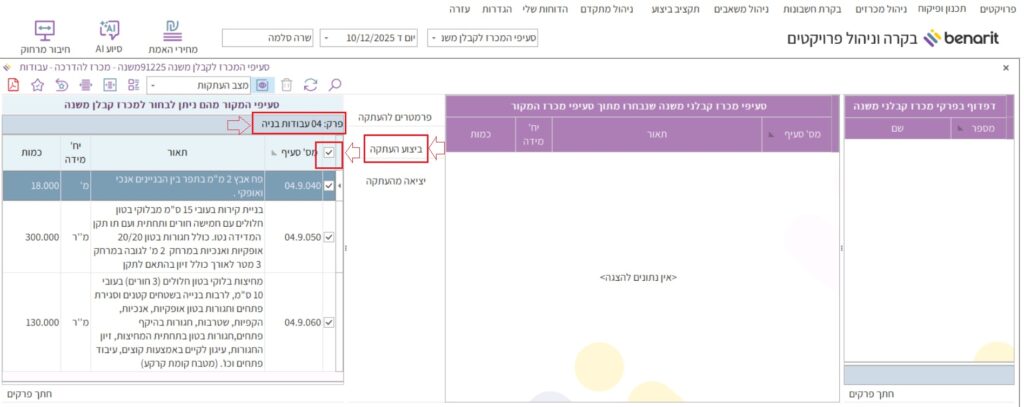
Task: Expand the סעיפי המכרז לקבלן משנה dropdown
Action: [x=434, y=37]
